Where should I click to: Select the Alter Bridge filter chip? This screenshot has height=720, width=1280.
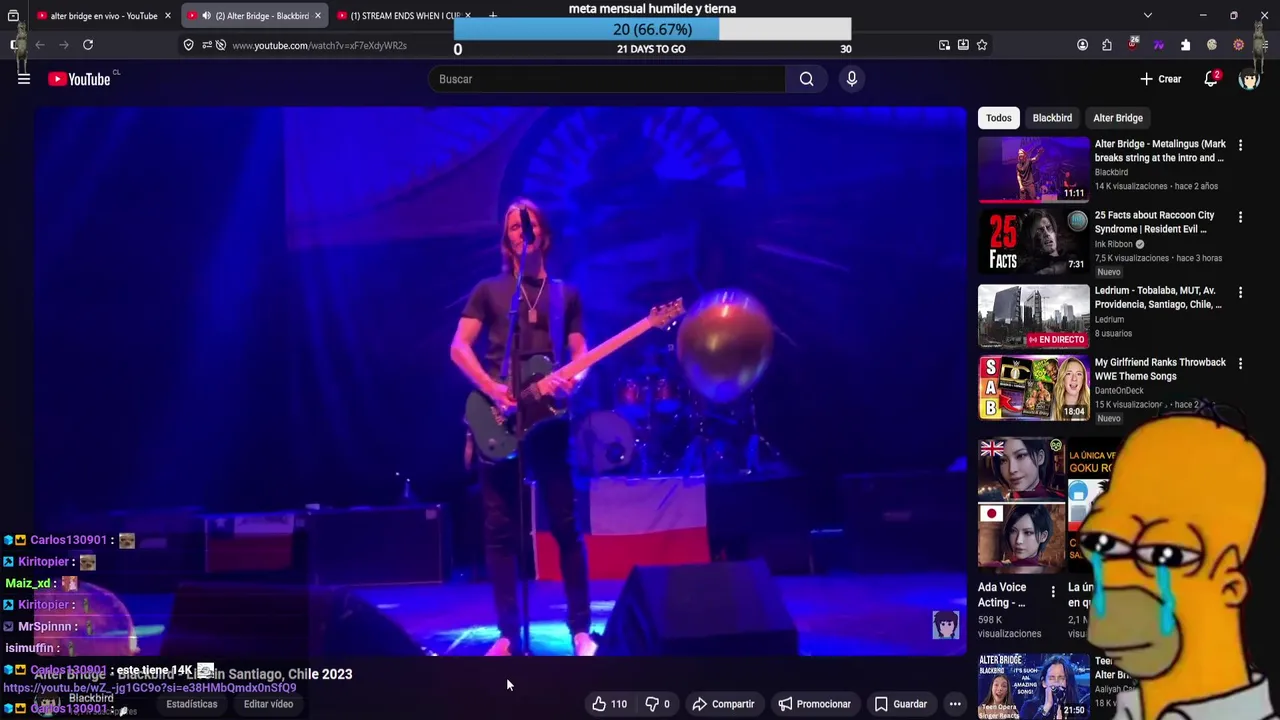point(1118,118)
